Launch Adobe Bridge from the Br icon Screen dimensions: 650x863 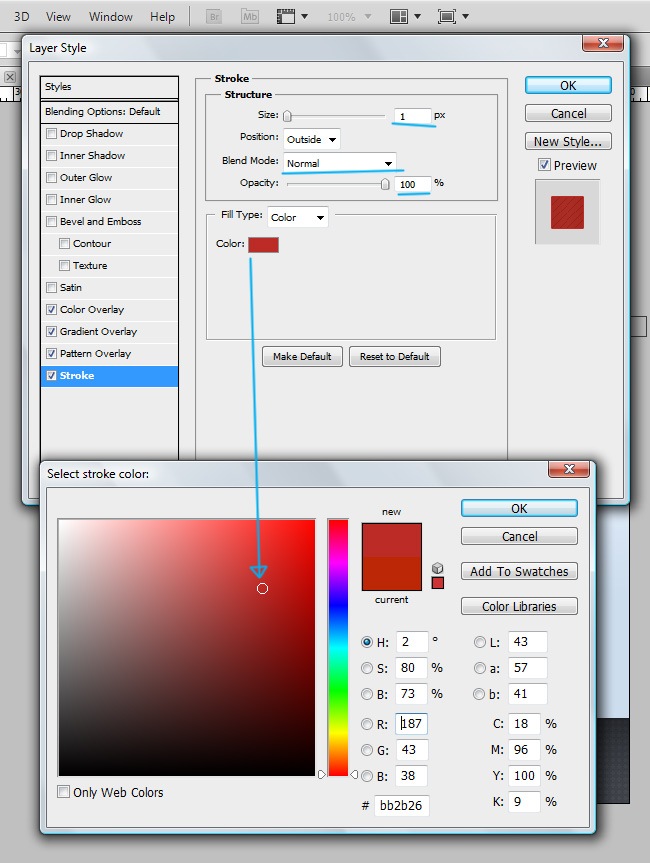click(x=213, y=17)
